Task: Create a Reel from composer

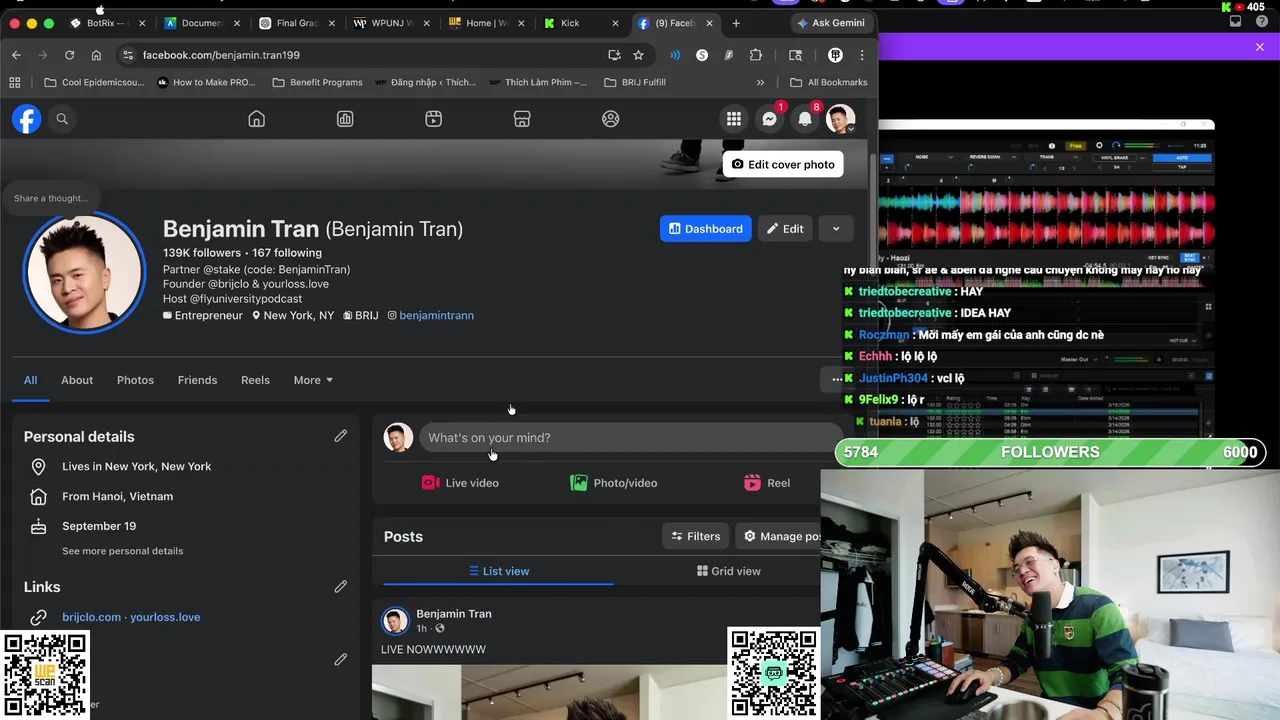Action: [767, 483]
